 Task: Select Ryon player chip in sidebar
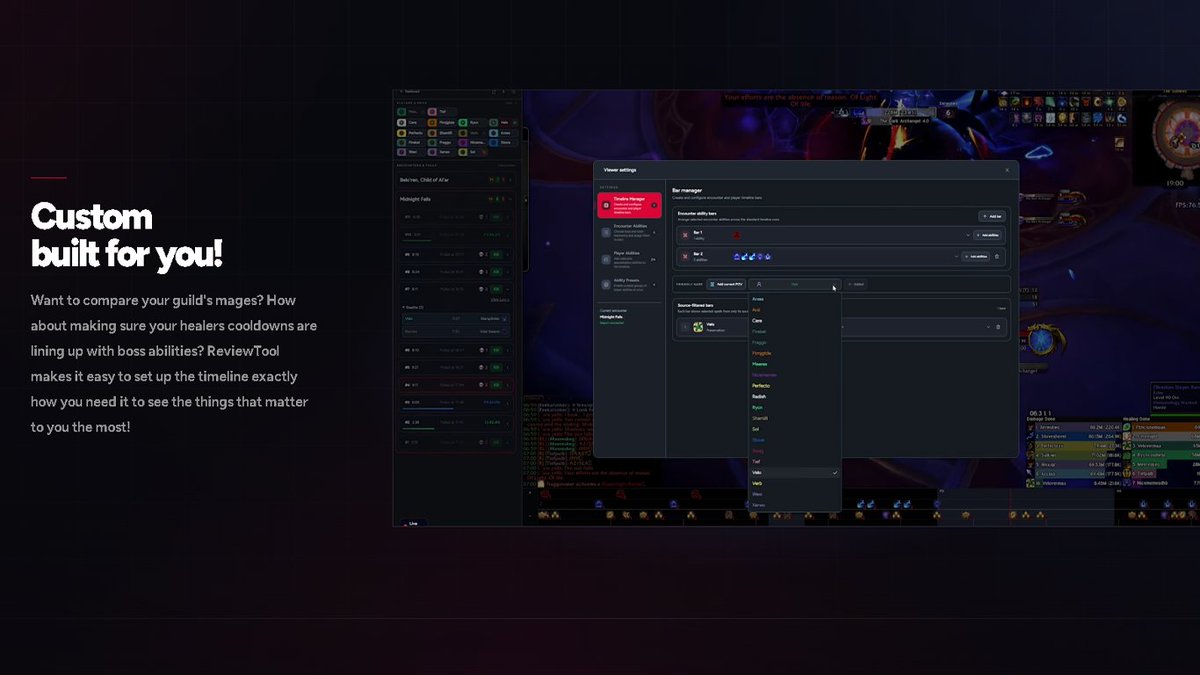point(472,122)
